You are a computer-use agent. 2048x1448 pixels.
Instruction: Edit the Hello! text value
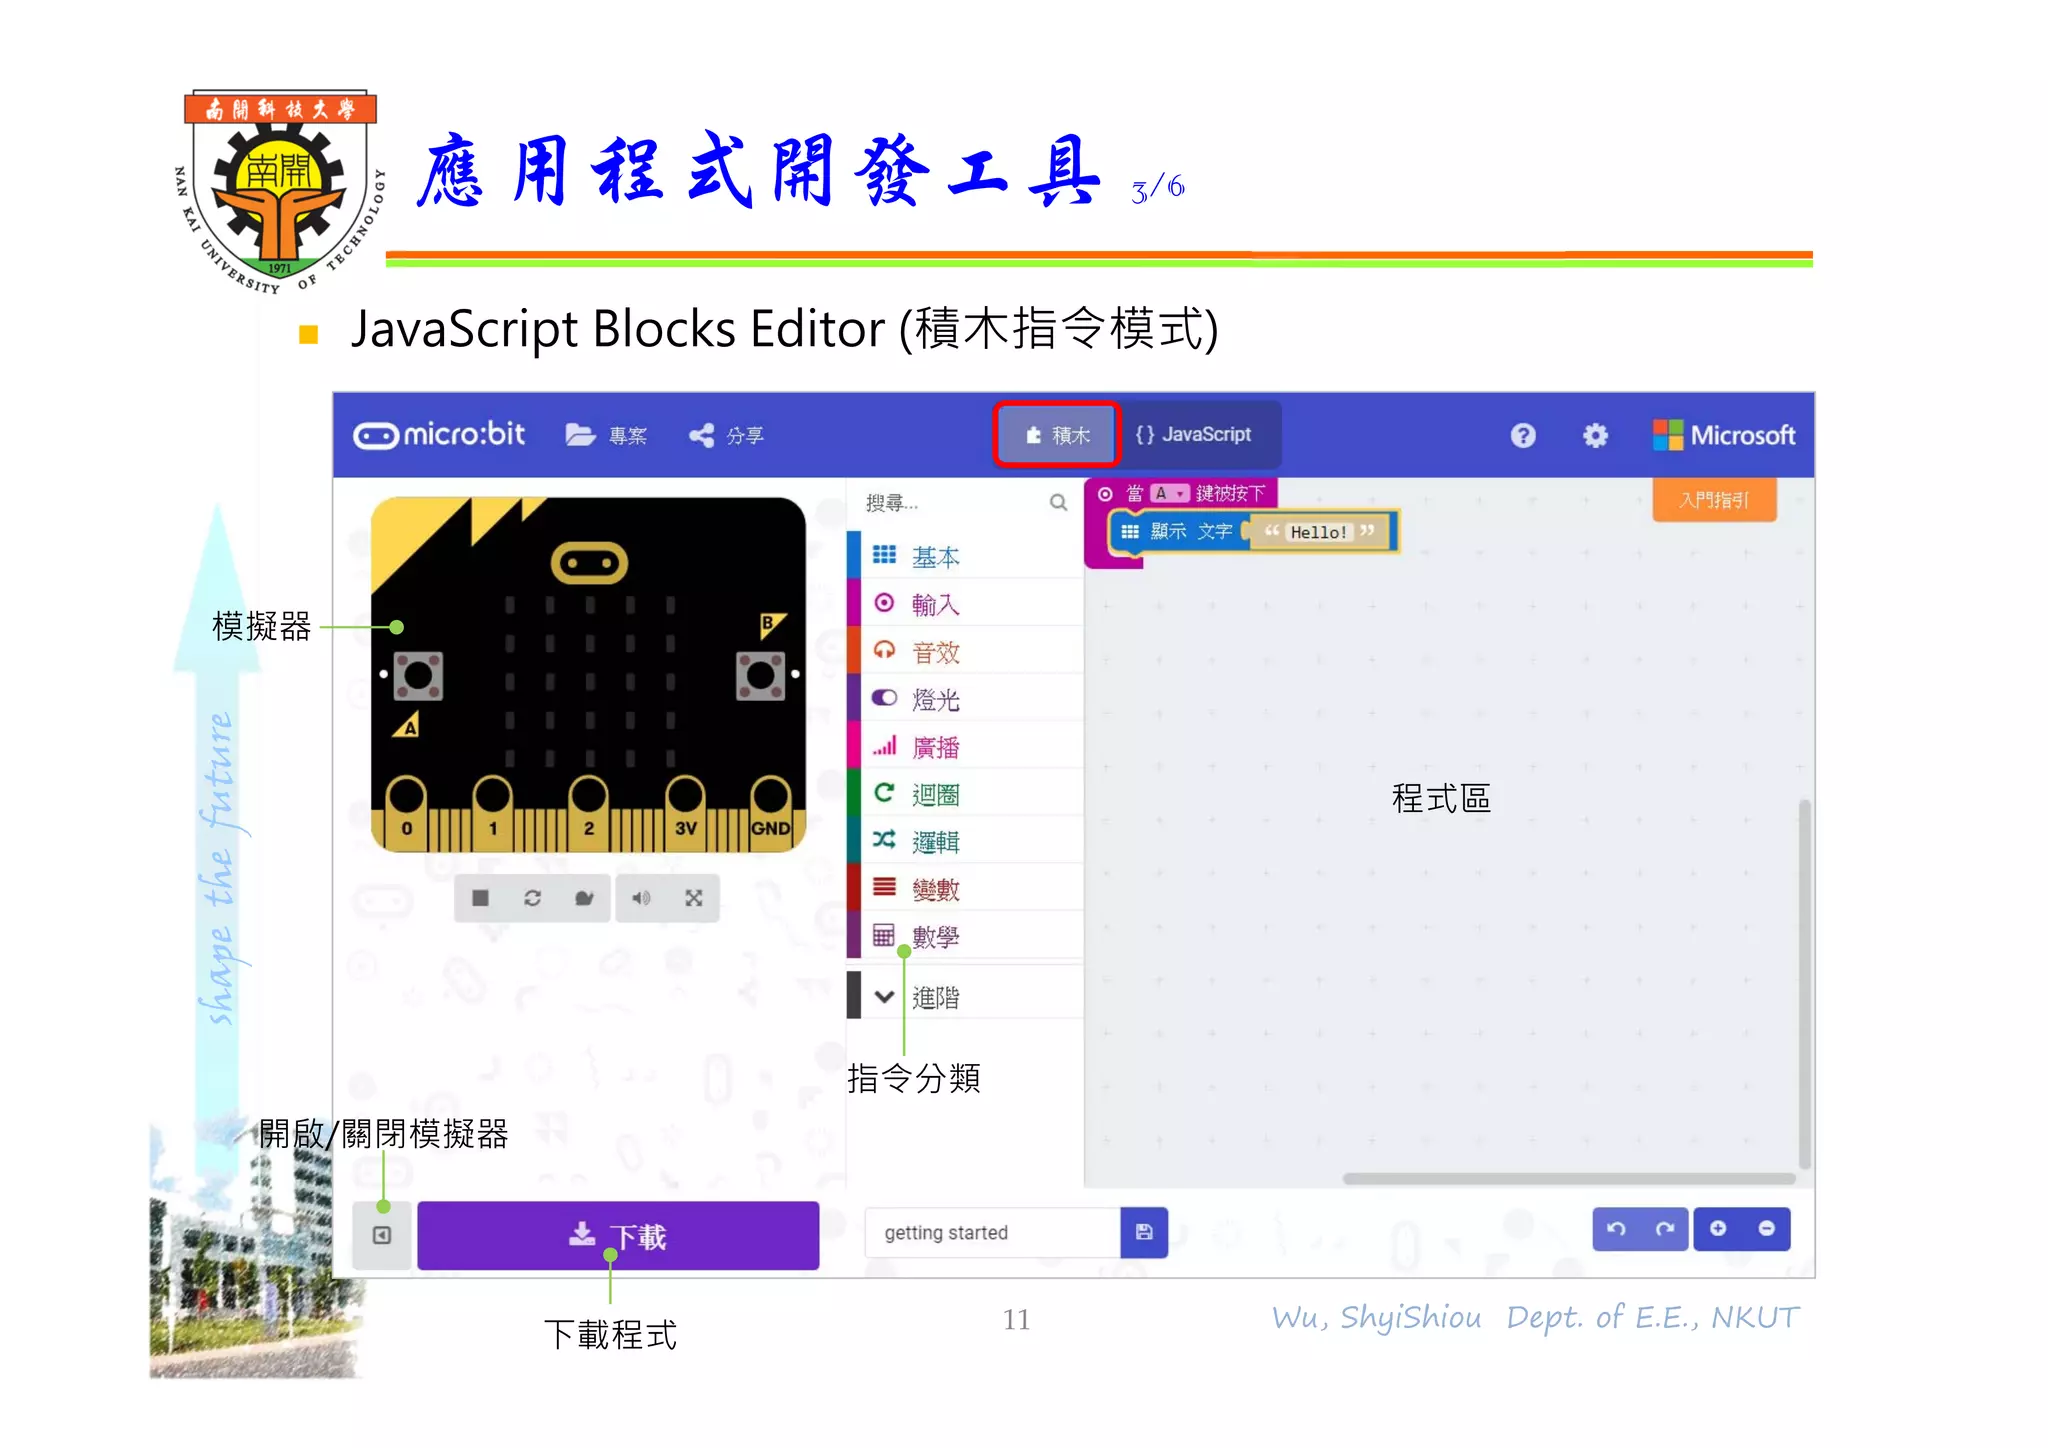(1318, 532)
